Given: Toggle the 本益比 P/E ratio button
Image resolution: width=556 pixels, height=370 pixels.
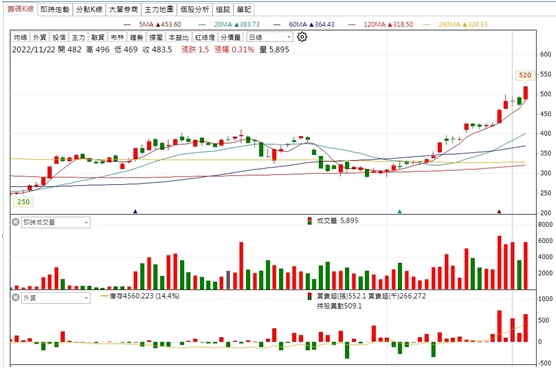Looking at the screenshot, I should [178, 37].
